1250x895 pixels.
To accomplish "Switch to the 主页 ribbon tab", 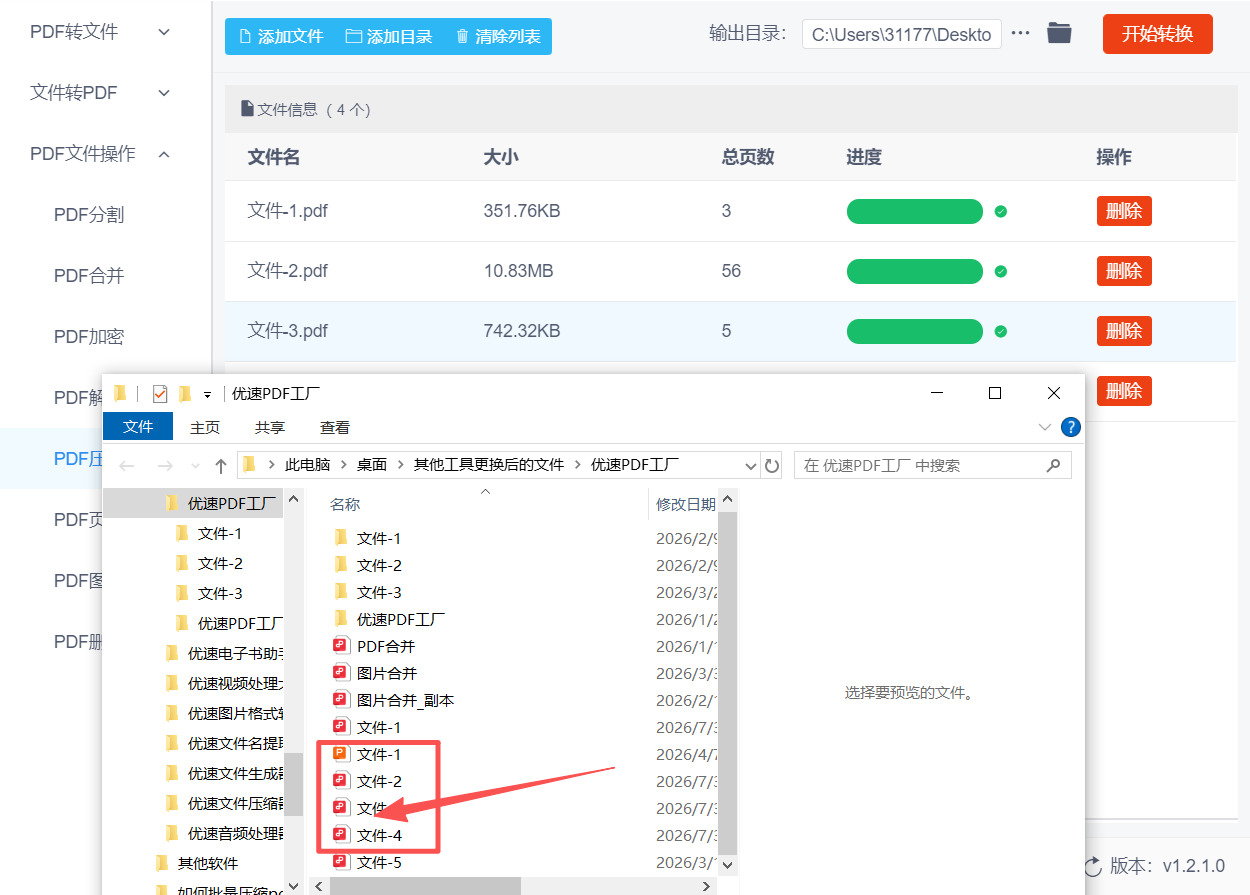I will coord(205,427).
